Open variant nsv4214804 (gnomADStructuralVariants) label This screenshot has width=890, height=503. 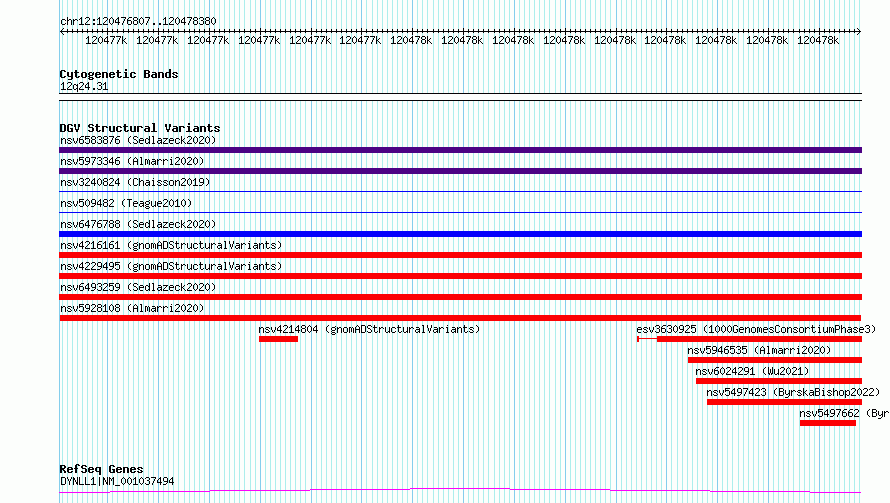[369, 329]
